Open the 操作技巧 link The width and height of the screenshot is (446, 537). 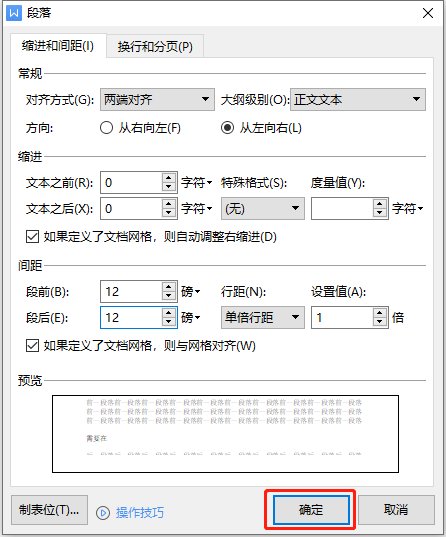[140, 513]
